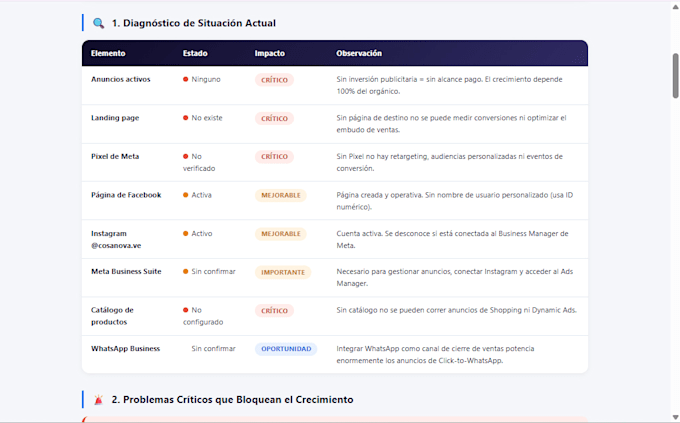Screen dimensions: 680x423
Task: Click the observation 'Necesario para gestionar anuncios' text
Action: [454, 278]
